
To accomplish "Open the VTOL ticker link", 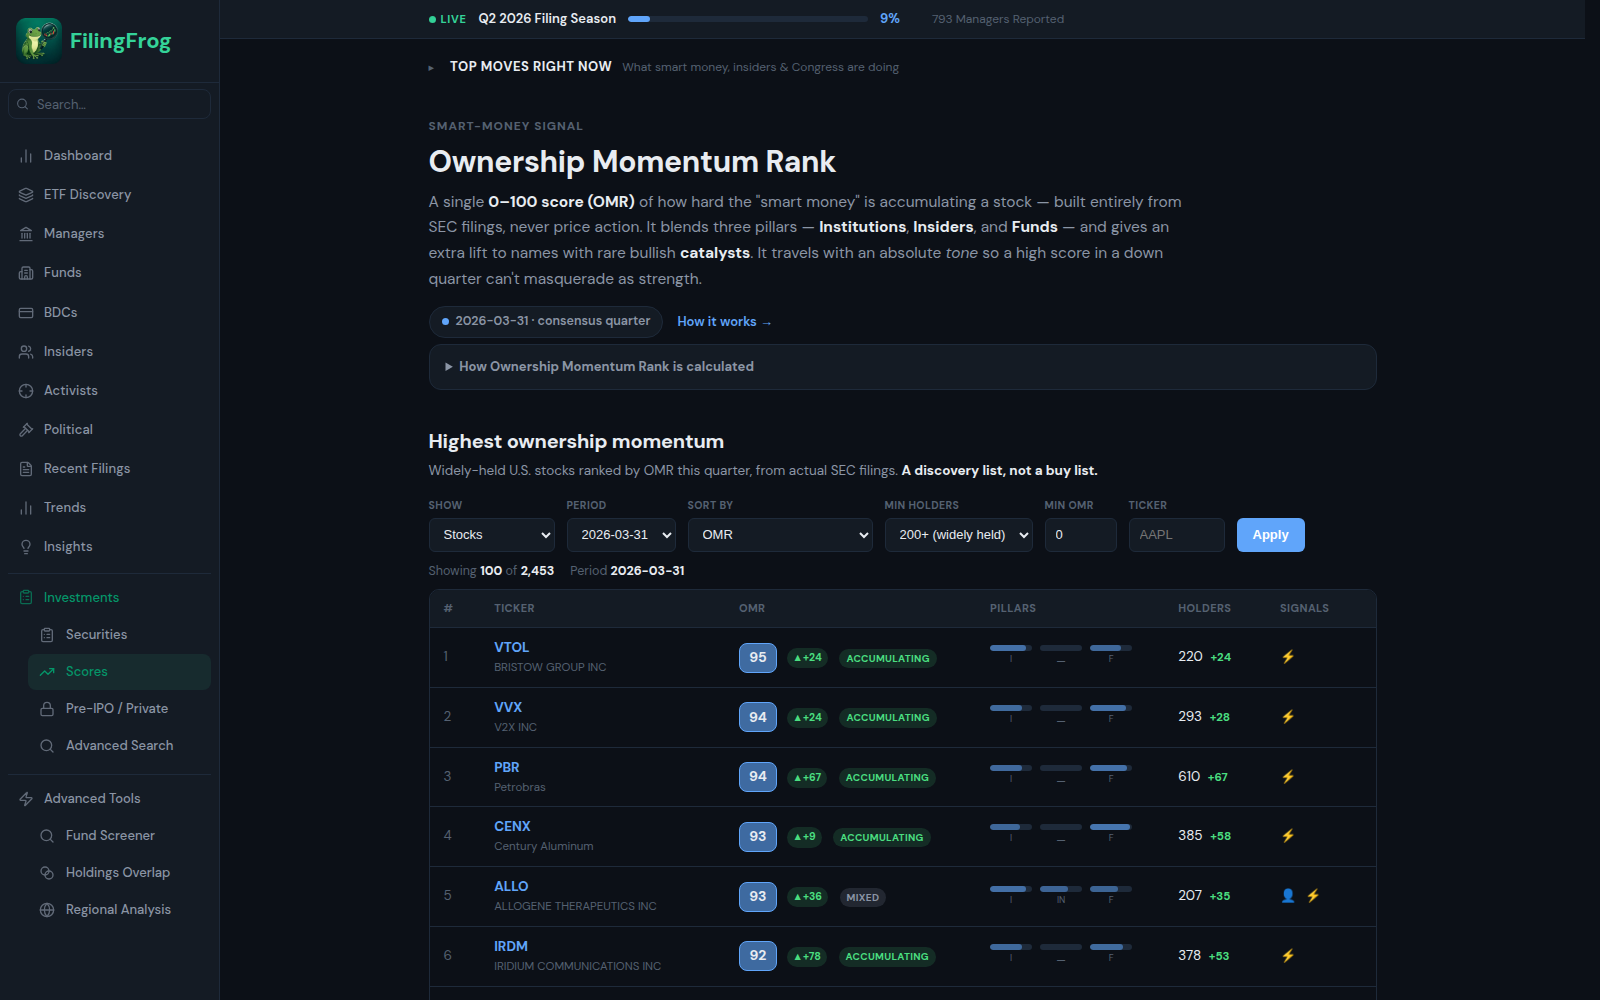I will (x=511, y=648).
